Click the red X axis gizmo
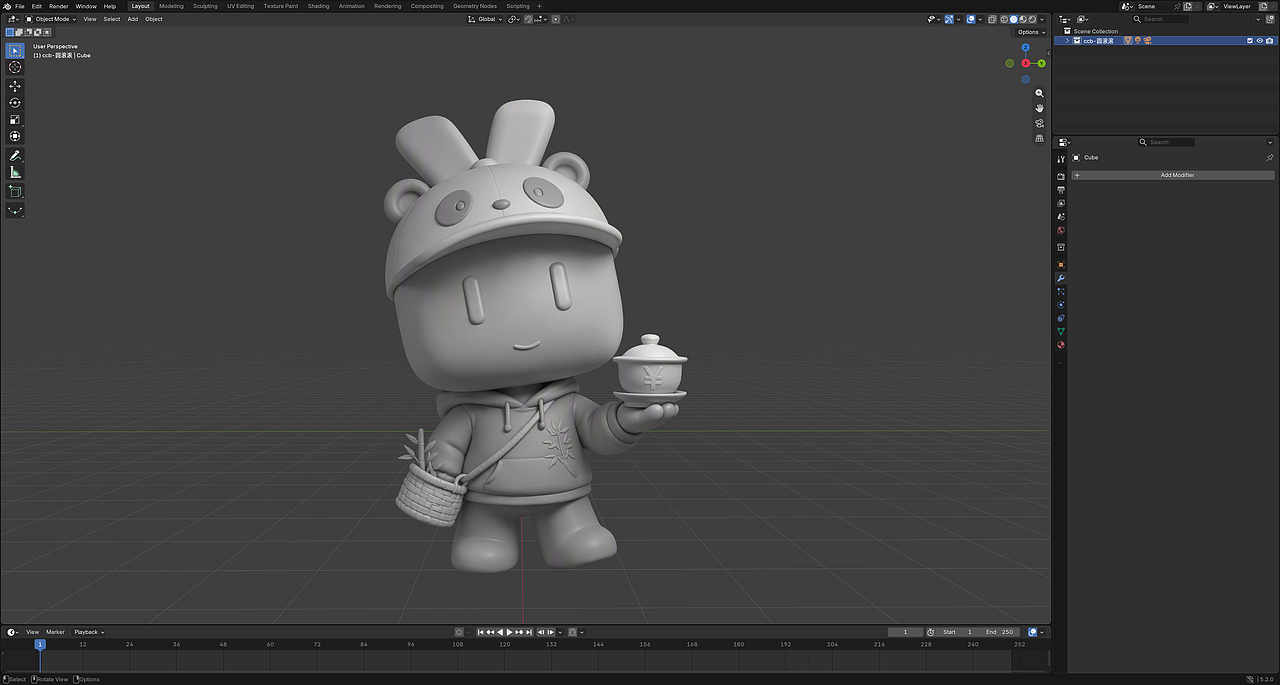 pyautogui.click(x=1025, y=63)
